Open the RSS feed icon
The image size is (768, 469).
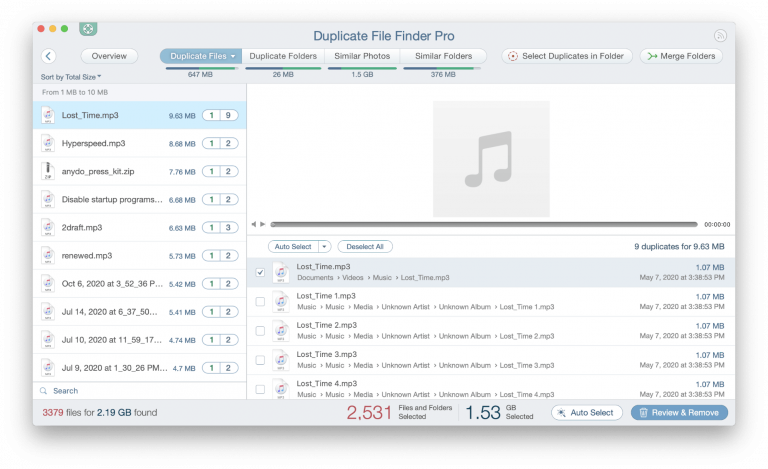click(720, 35)
